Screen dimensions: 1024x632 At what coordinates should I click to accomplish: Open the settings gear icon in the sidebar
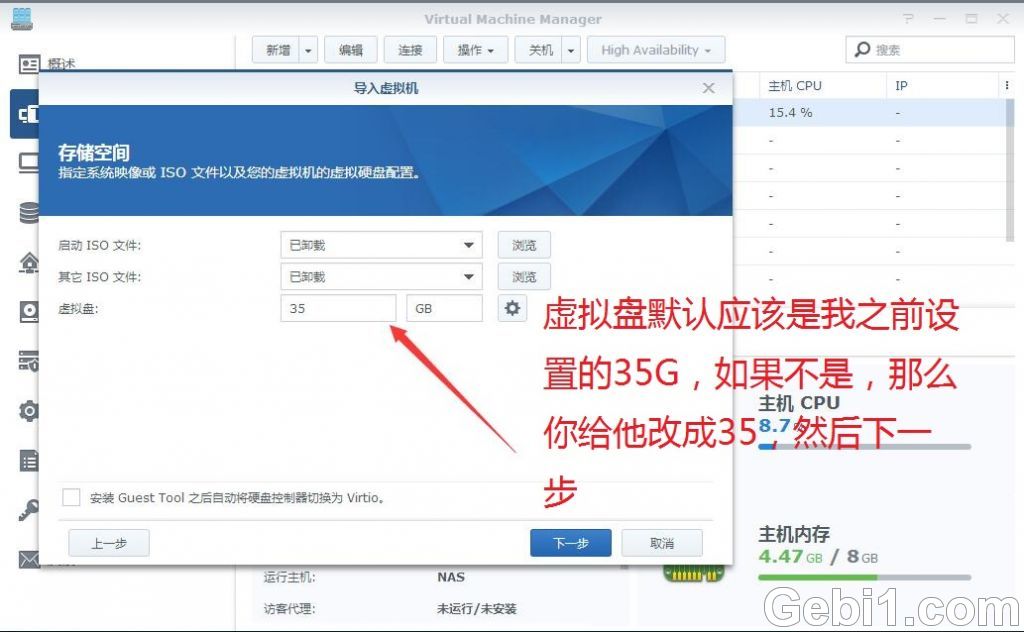click(28, 411)
